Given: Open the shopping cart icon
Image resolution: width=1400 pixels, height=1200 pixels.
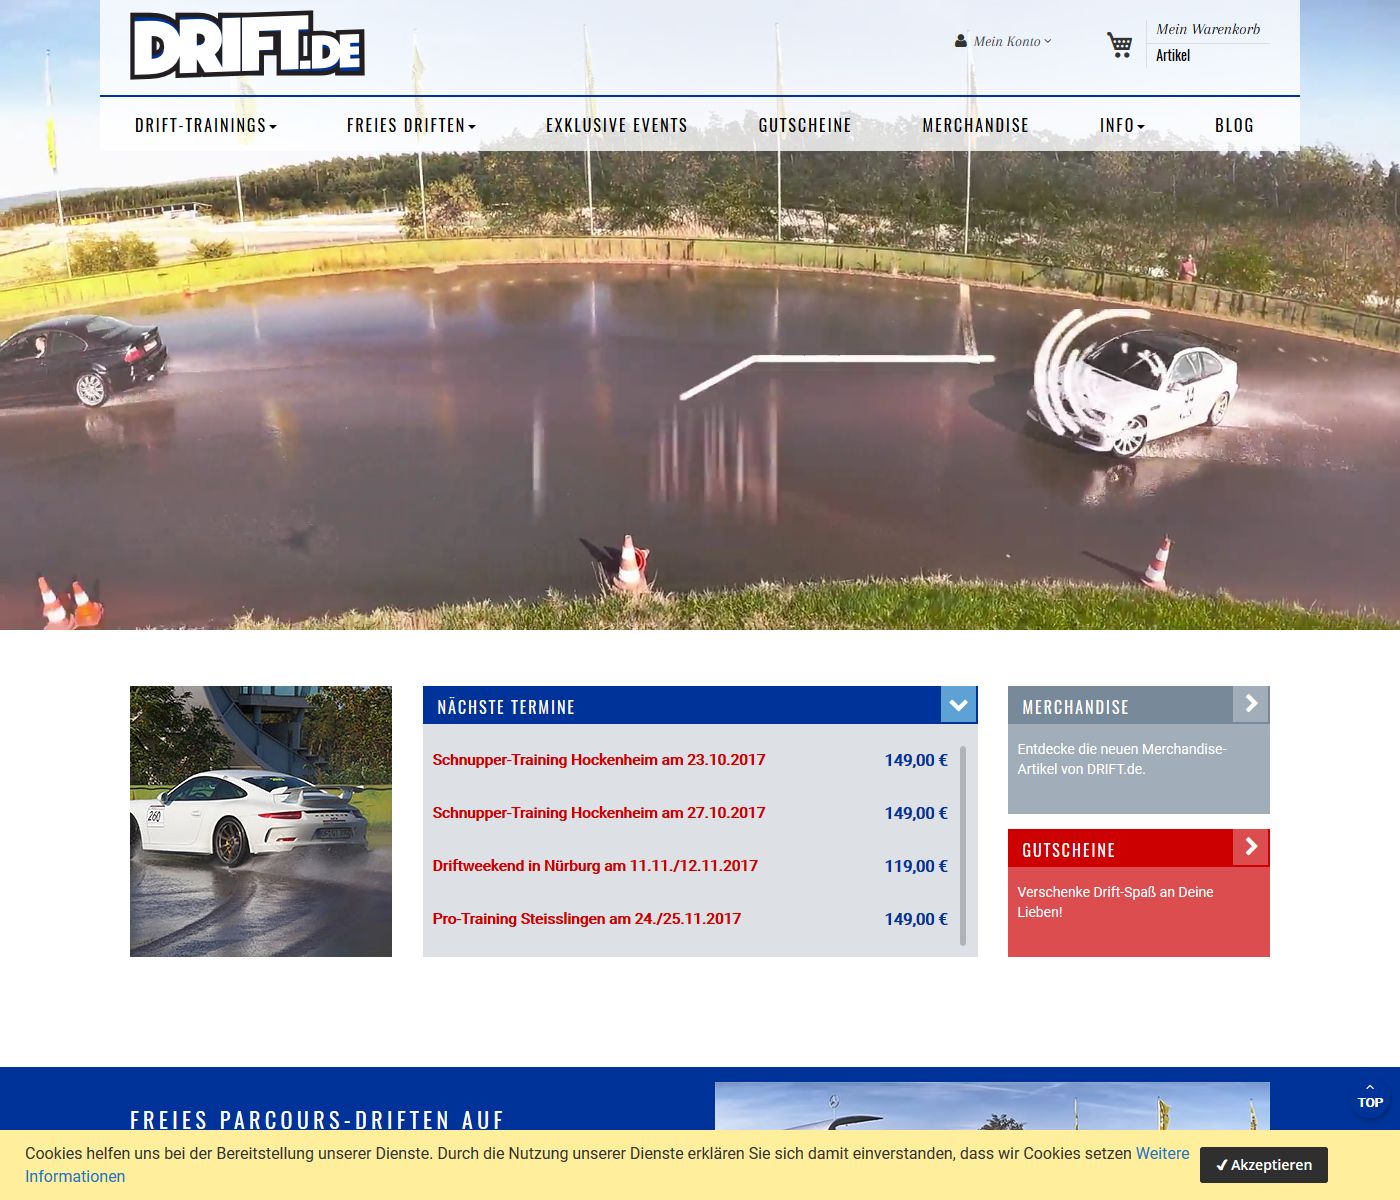Looking at the screenshot, I should pos(1119,44).
